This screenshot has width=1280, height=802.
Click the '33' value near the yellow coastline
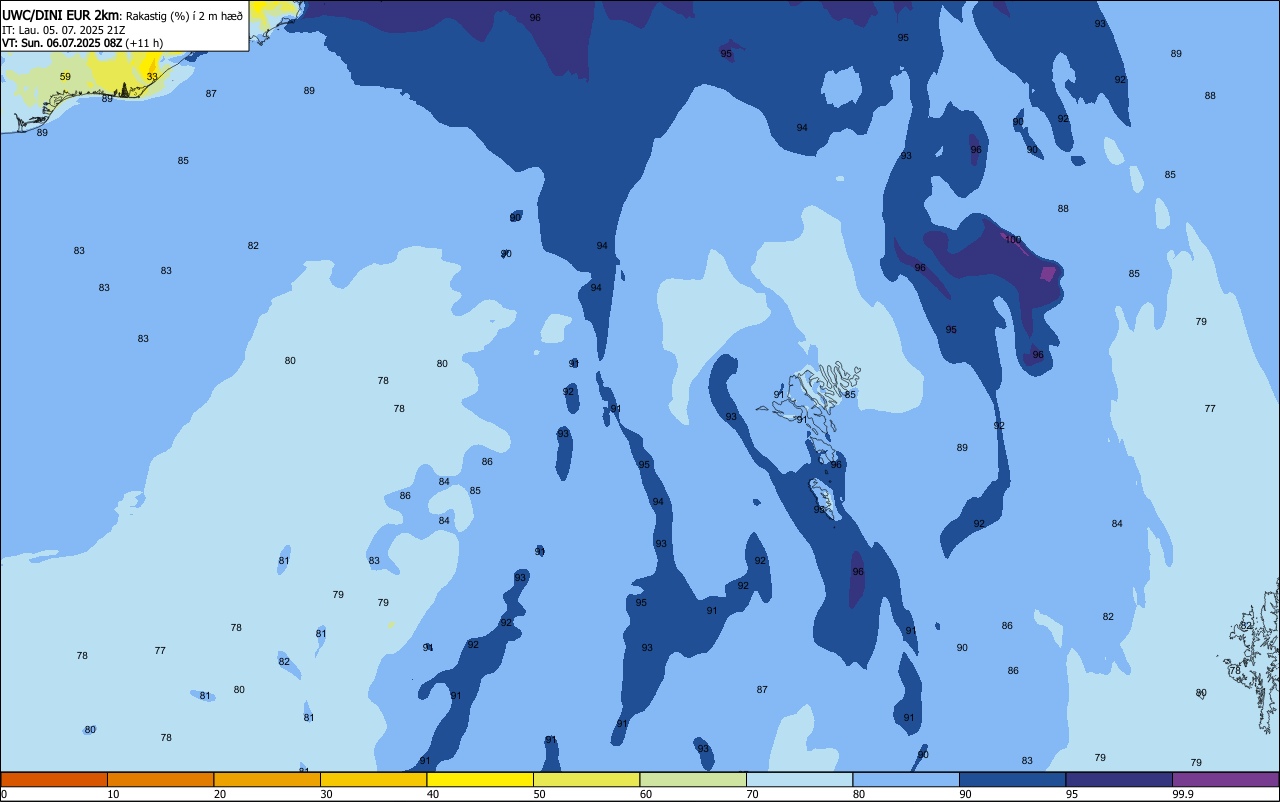tap(152, 77)
